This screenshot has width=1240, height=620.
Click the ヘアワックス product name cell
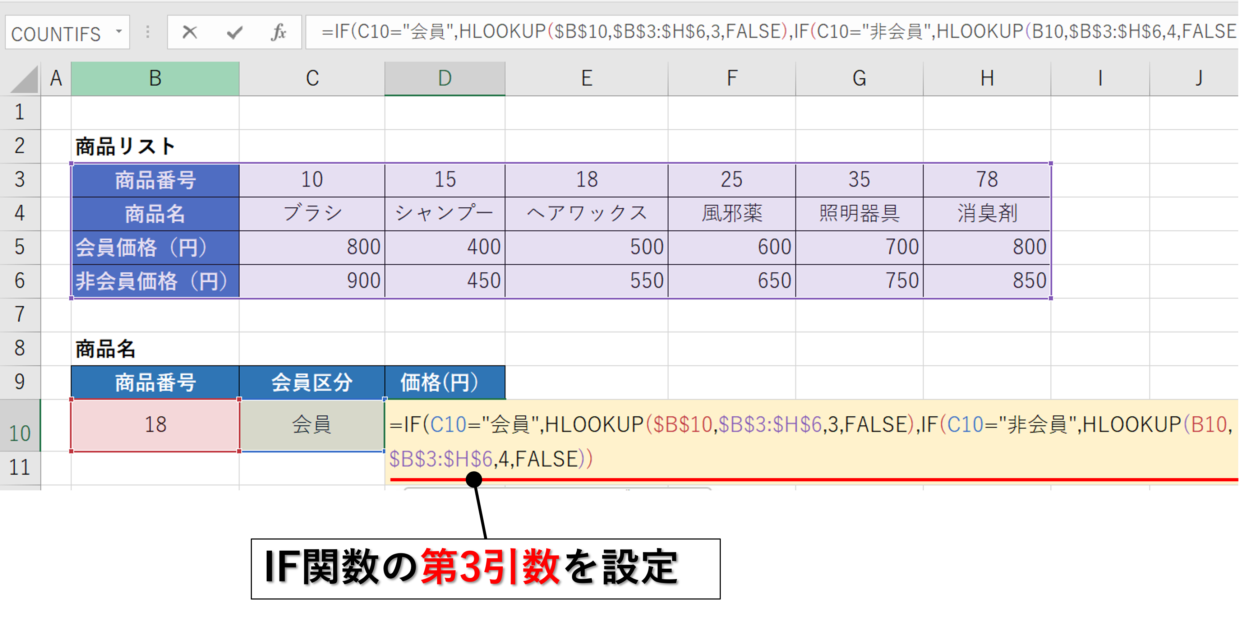(586, 214)
